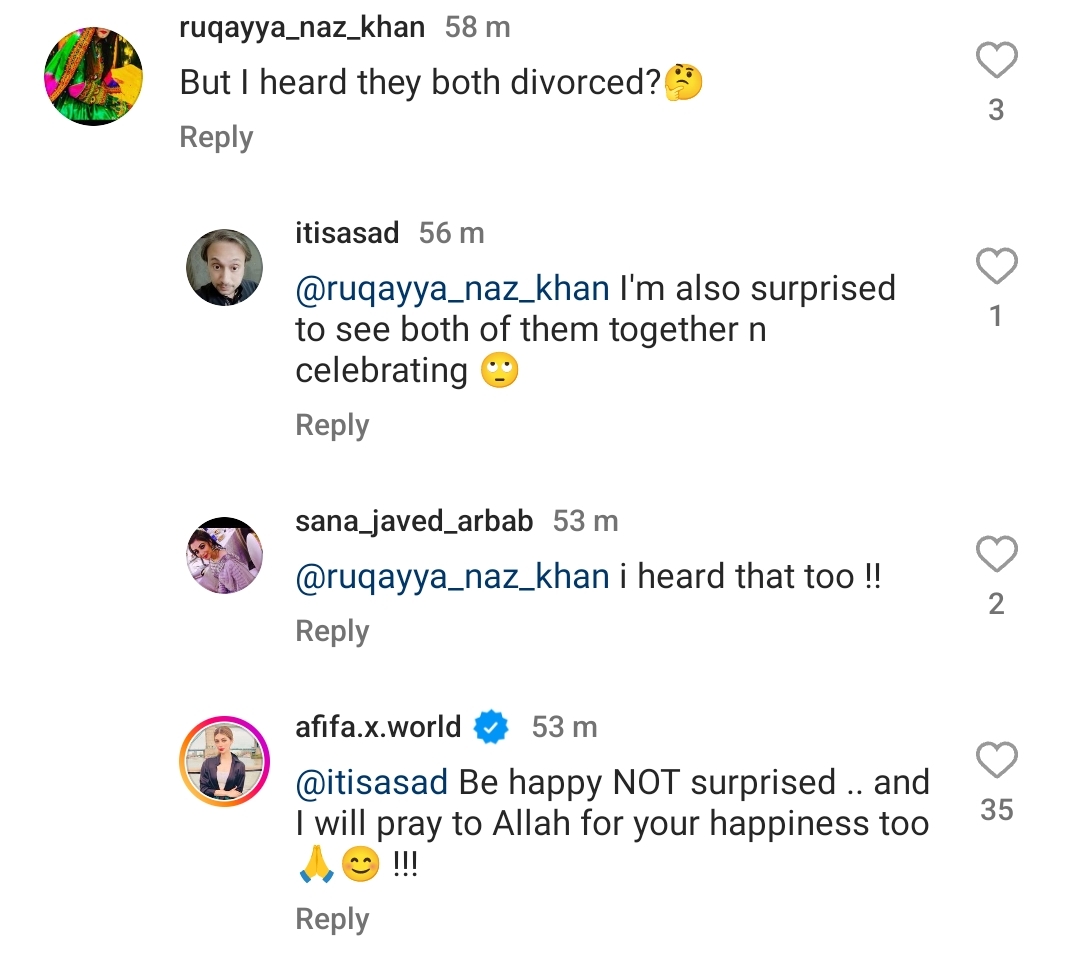1080x967 pixels.
Task: View afifa.x.world's profile picture
Action: point(224,761)
